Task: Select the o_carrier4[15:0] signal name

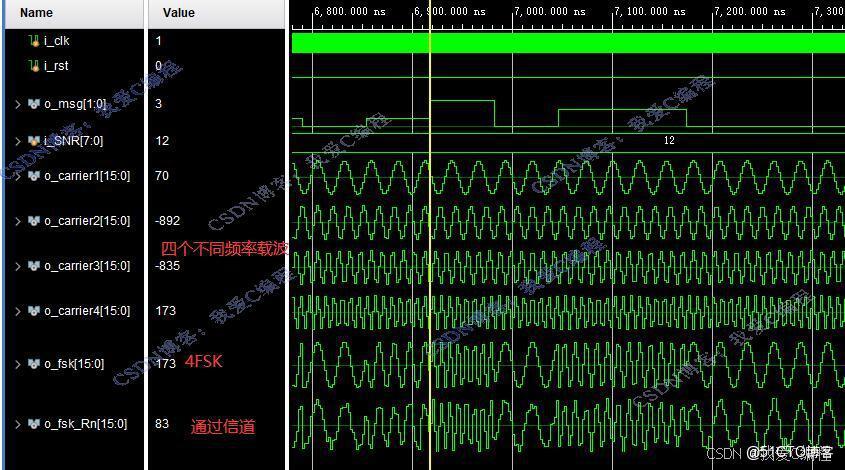Action: tap(87, 311)
